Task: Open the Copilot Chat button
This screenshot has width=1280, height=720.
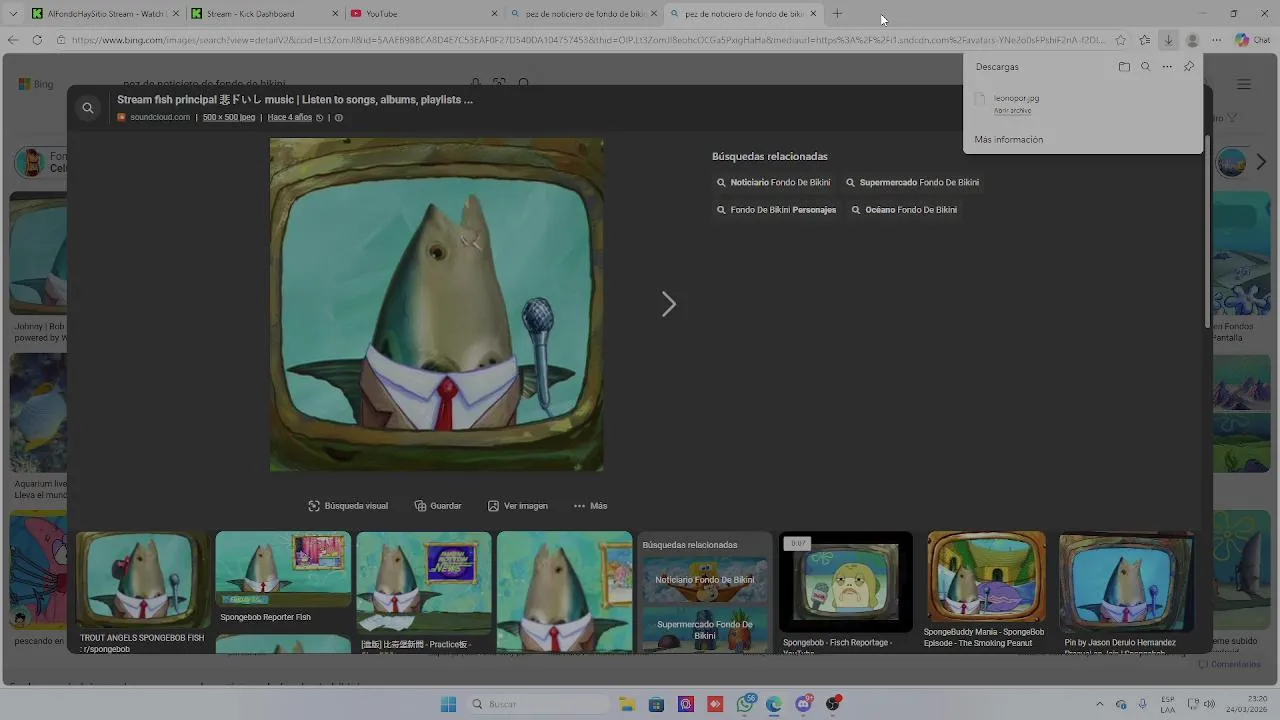Action: 1252,40
